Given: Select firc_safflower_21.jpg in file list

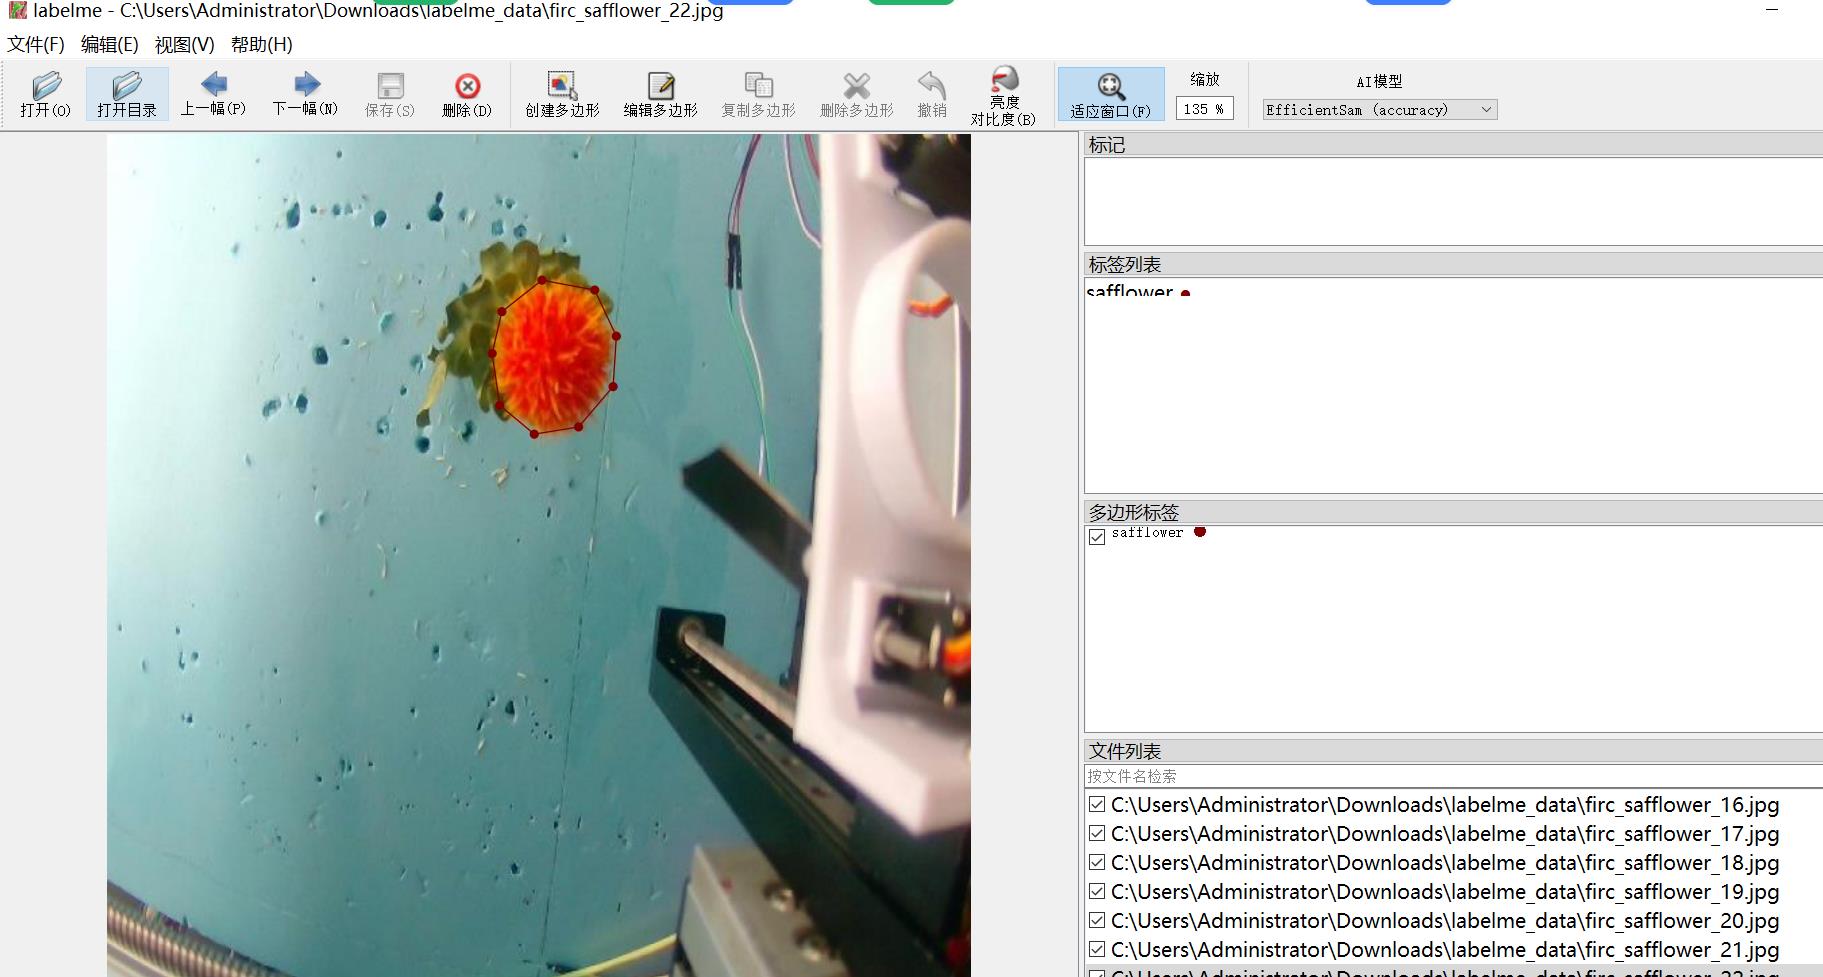Looking at the screenshot, I should (x=1444, y=950).
